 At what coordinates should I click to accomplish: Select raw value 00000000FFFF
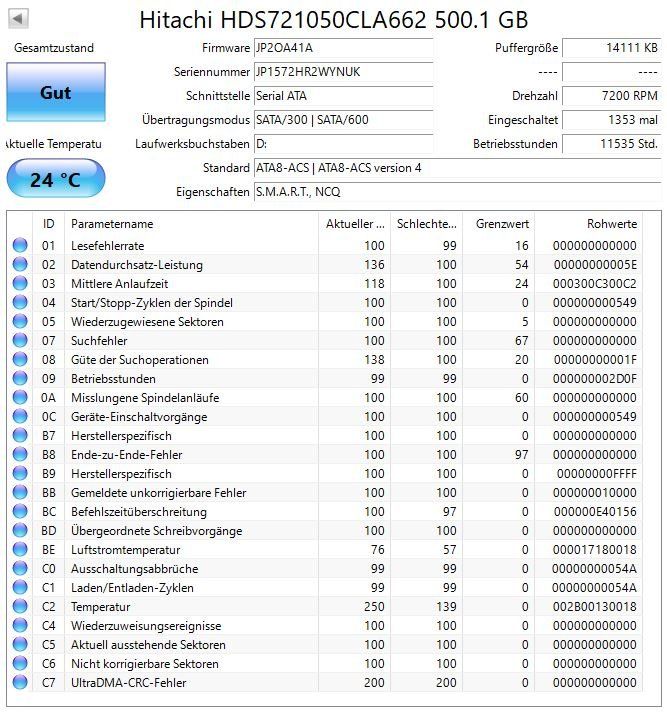[597, 474]
